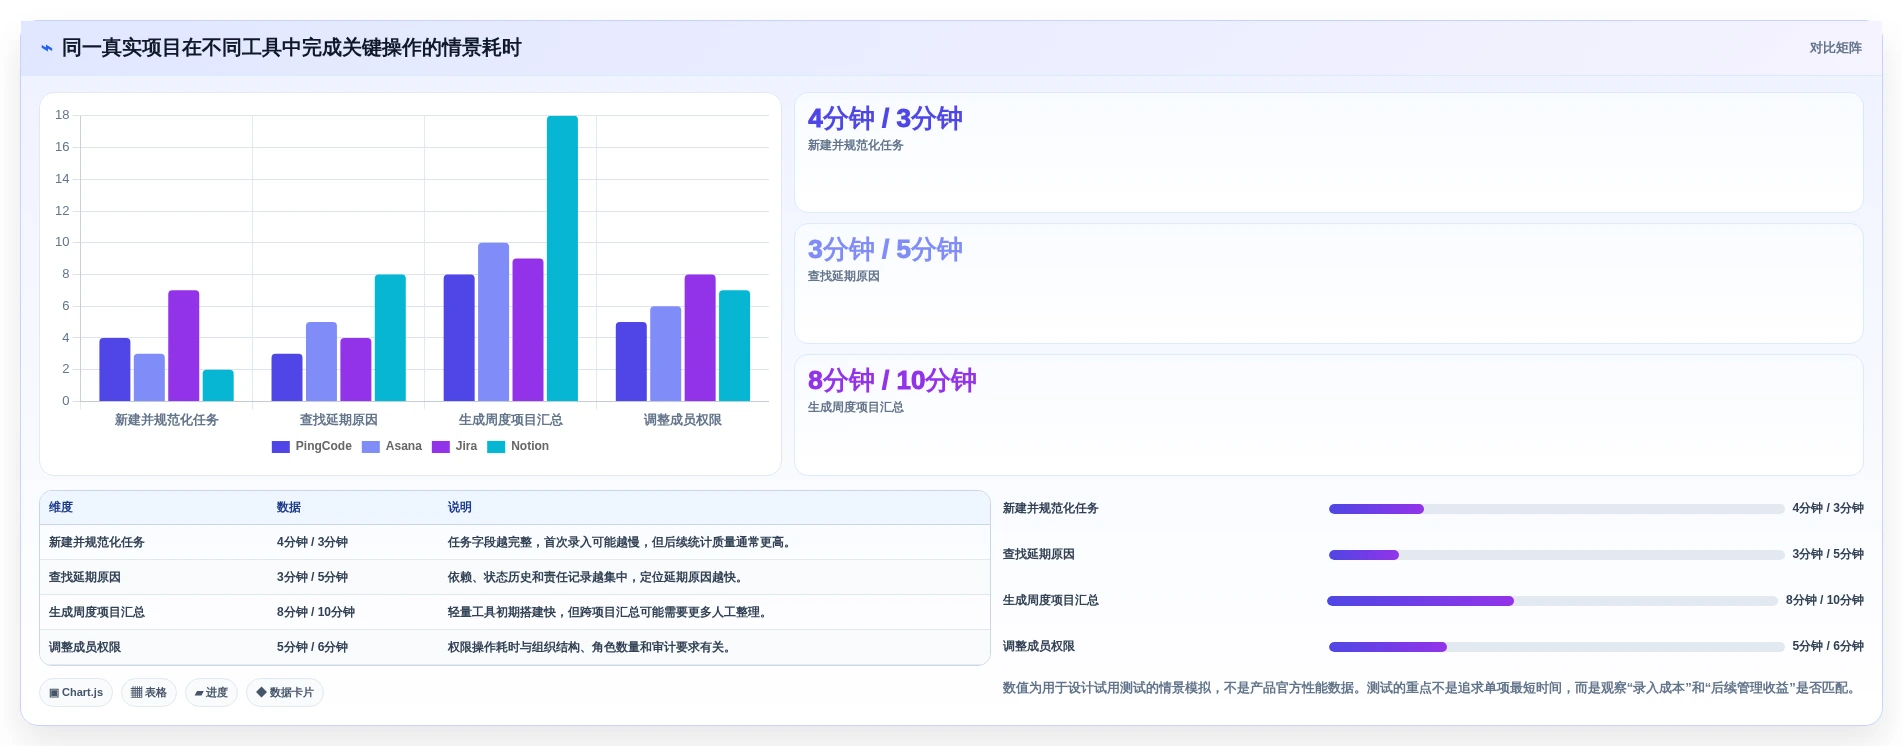Click the 生成周度项目汇总 progress bar

pos(1552,601)
